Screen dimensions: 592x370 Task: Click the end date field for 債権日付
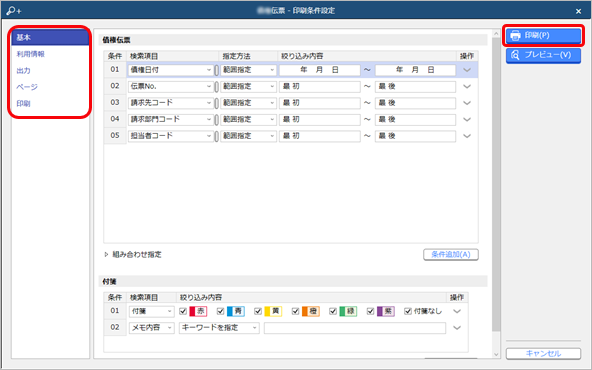(x=415, y=70)
